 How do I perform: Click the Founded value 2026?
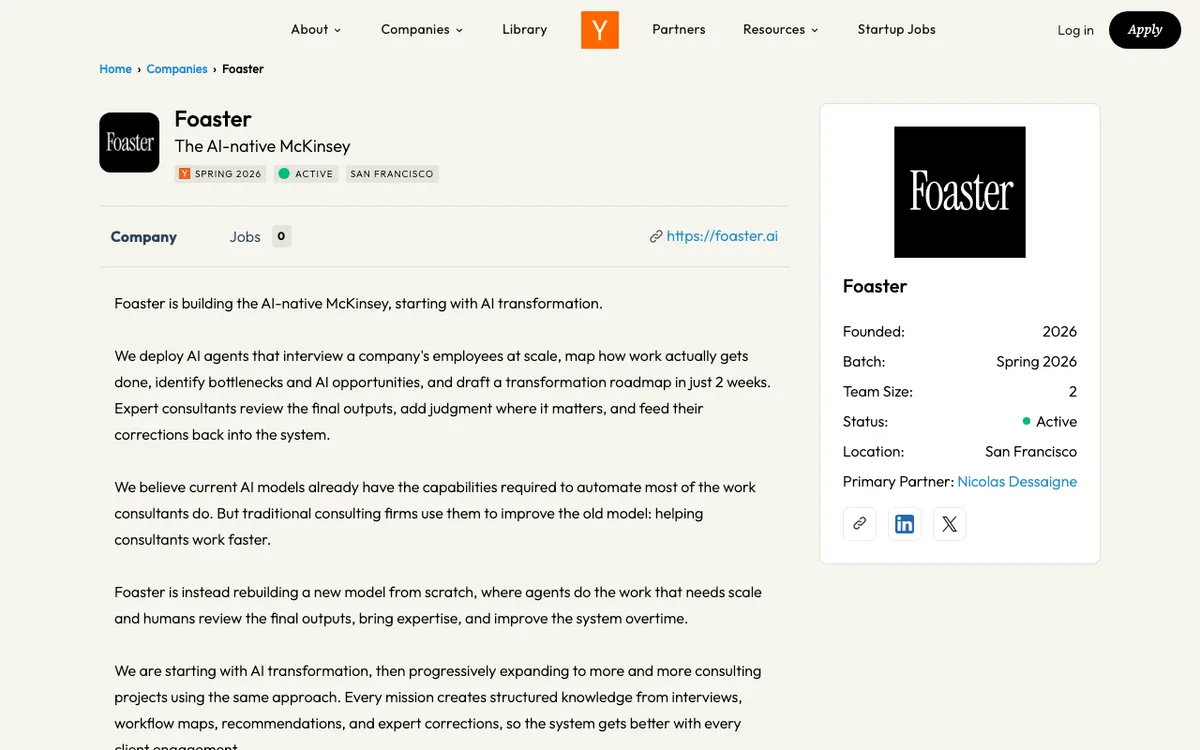click(1059, 331)
